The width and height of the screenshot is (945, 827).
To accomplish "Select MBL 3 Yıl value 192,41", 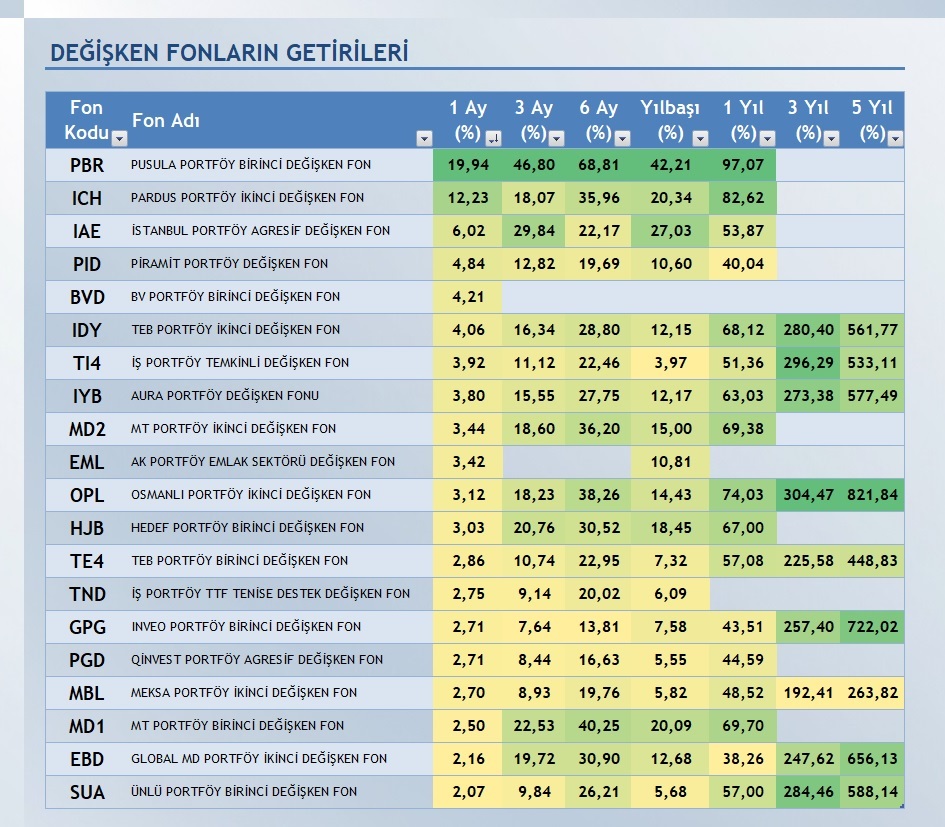I will coord(808,693).
